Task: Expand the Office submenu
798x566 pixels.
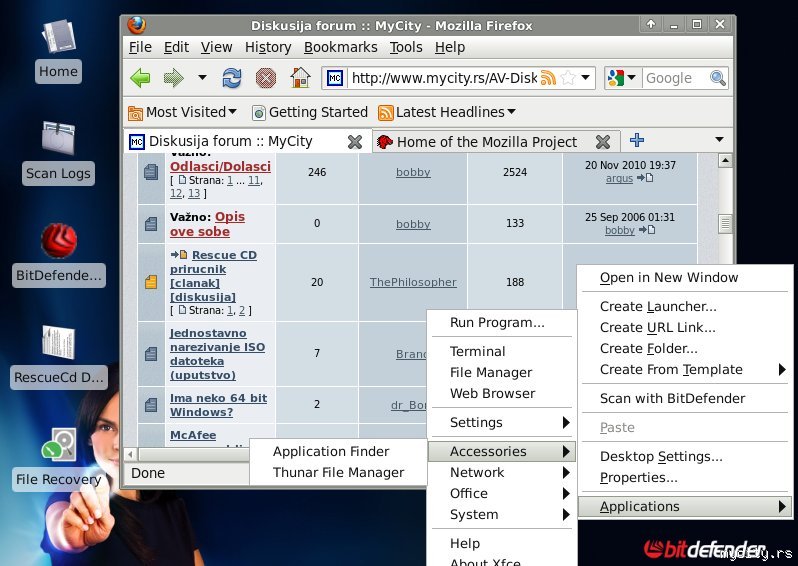Action: [502, 493]
